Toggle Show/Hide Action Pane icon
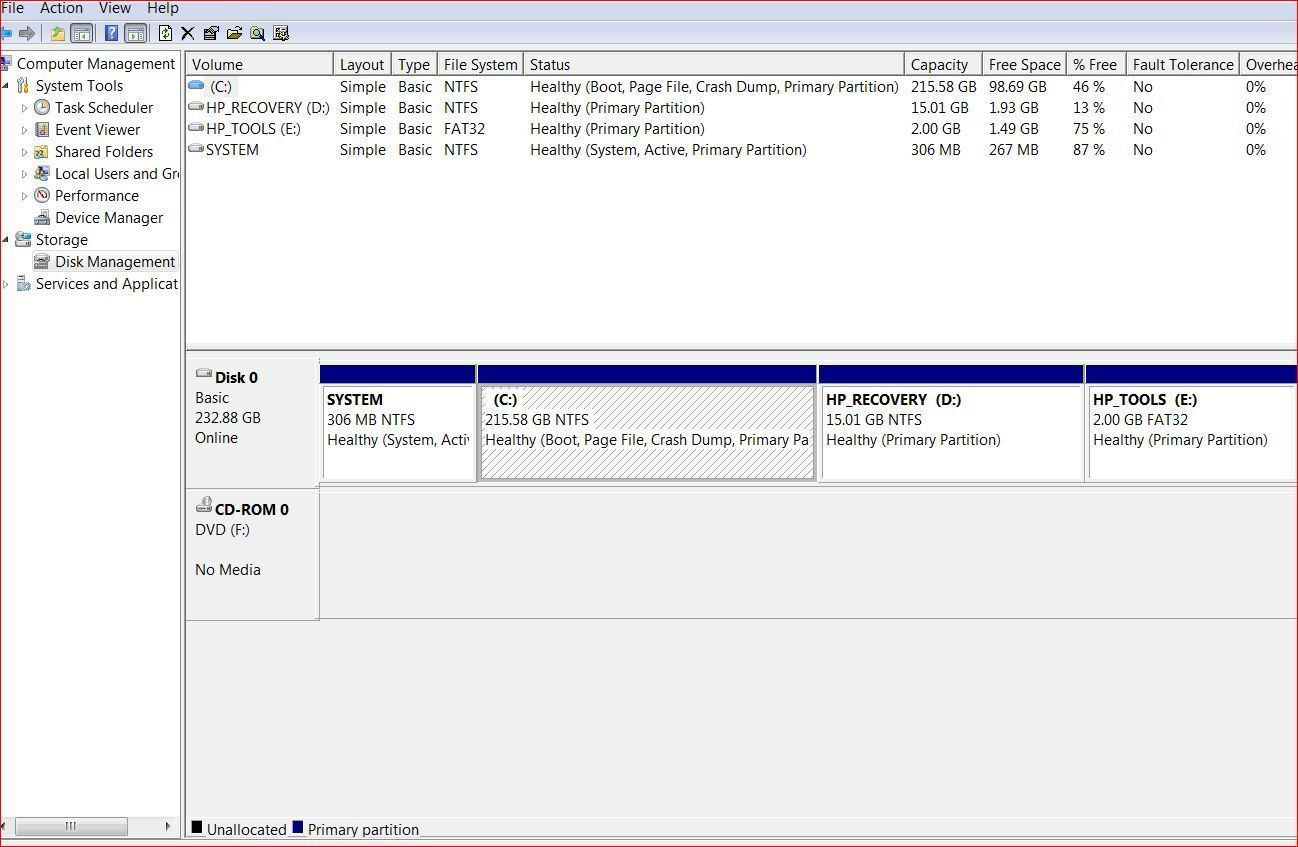 (x=135, y=33)
